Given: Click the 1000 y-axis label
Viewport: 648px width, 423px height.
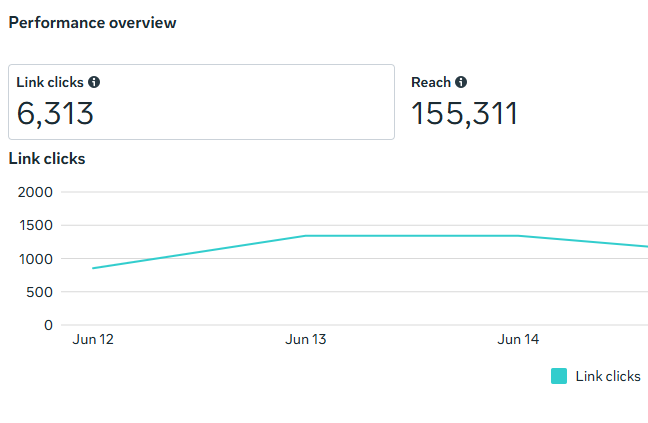Looking at the screenshot, I should tap(36, 259).
